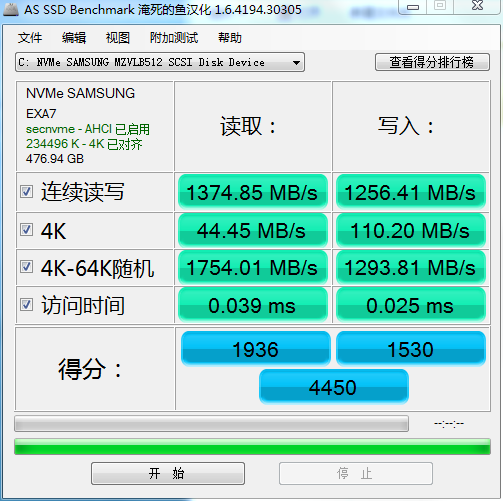Disable the 4K-64K随机 test checkbox
Screen dimensions: 503x501
pyautogui.click(x=26, y=267)
